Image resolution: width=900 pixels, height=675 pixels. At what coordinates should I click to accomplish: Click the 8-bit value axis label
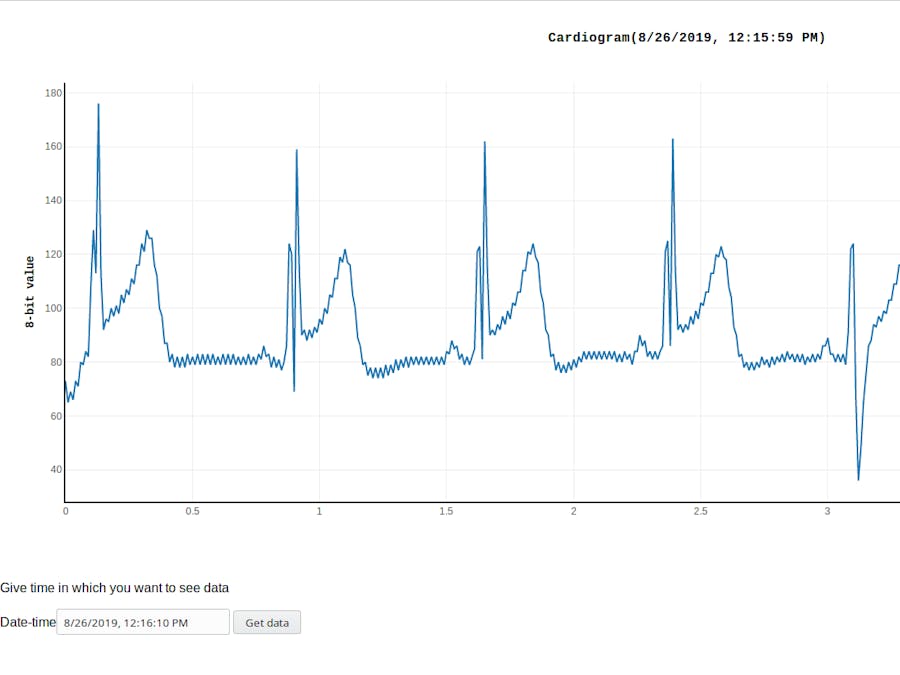[28, 289]
